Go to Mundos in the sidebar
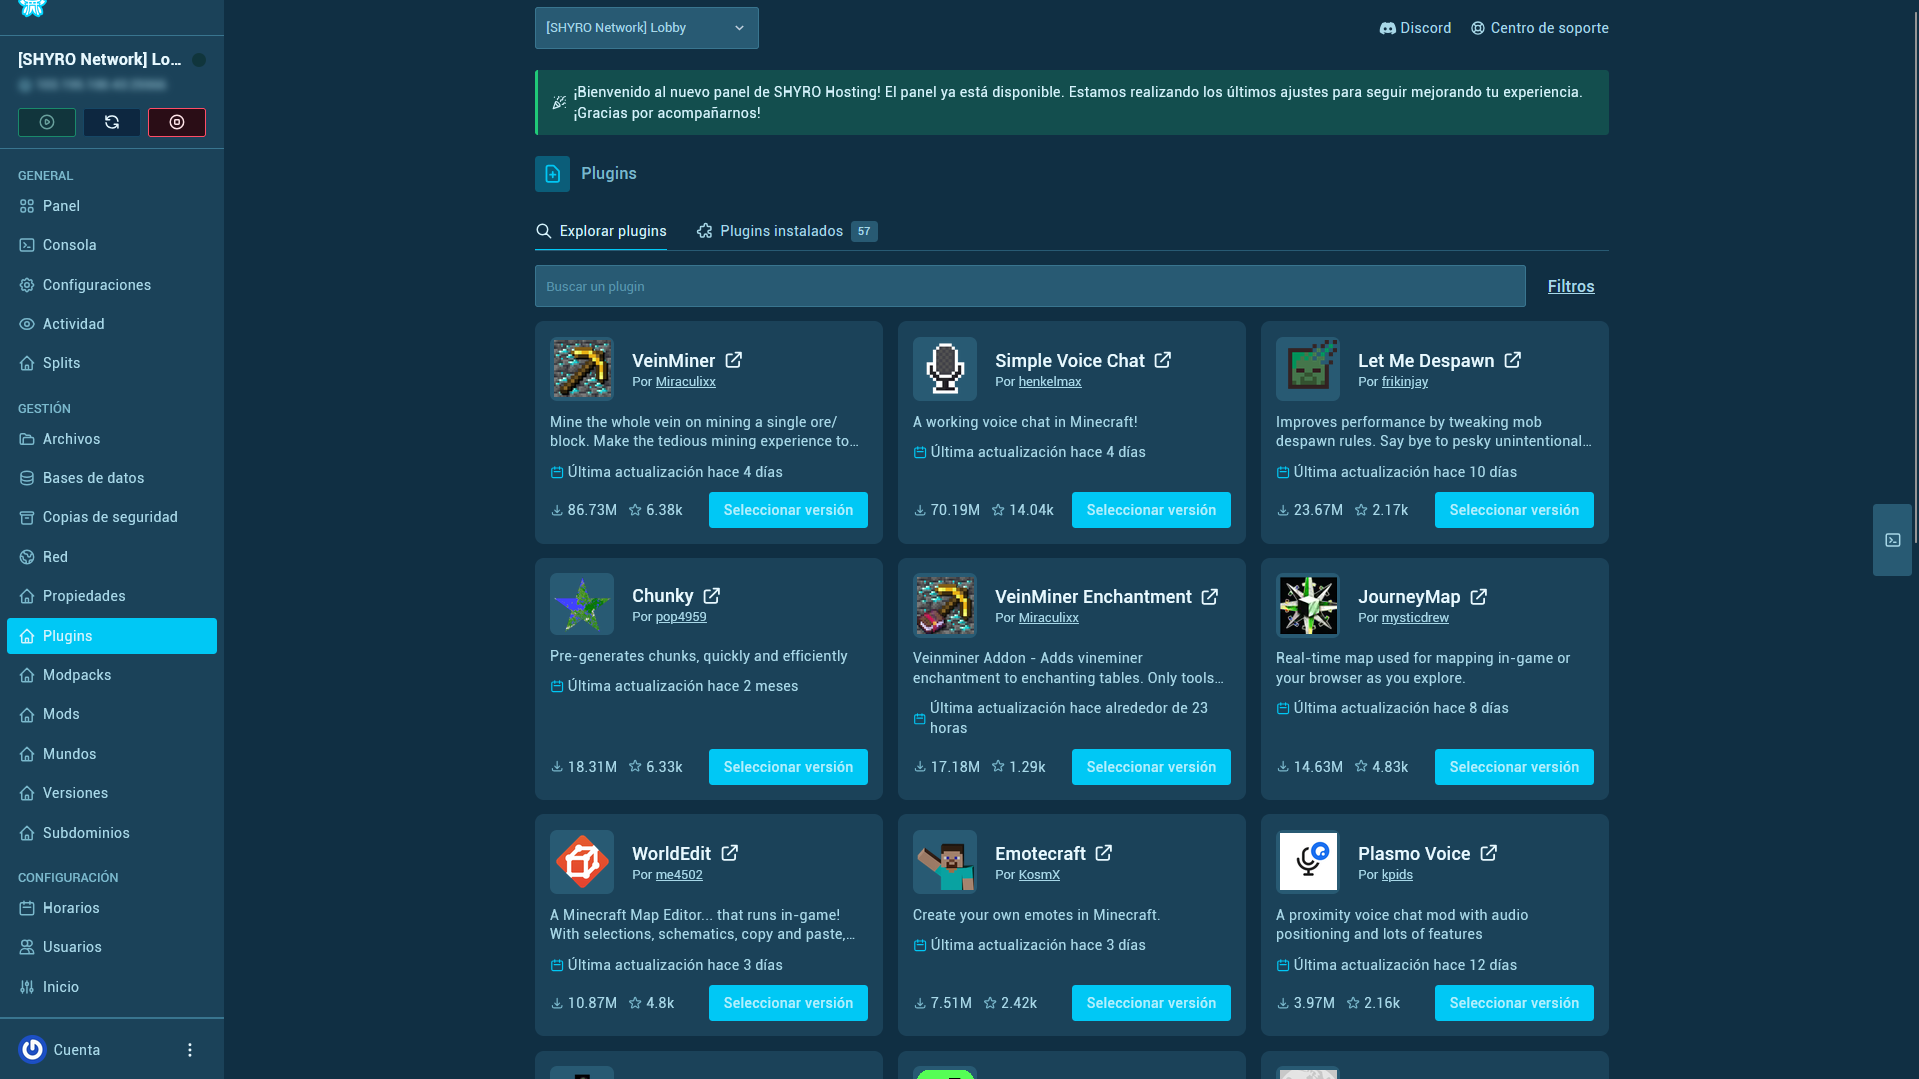 pos(112,754)
